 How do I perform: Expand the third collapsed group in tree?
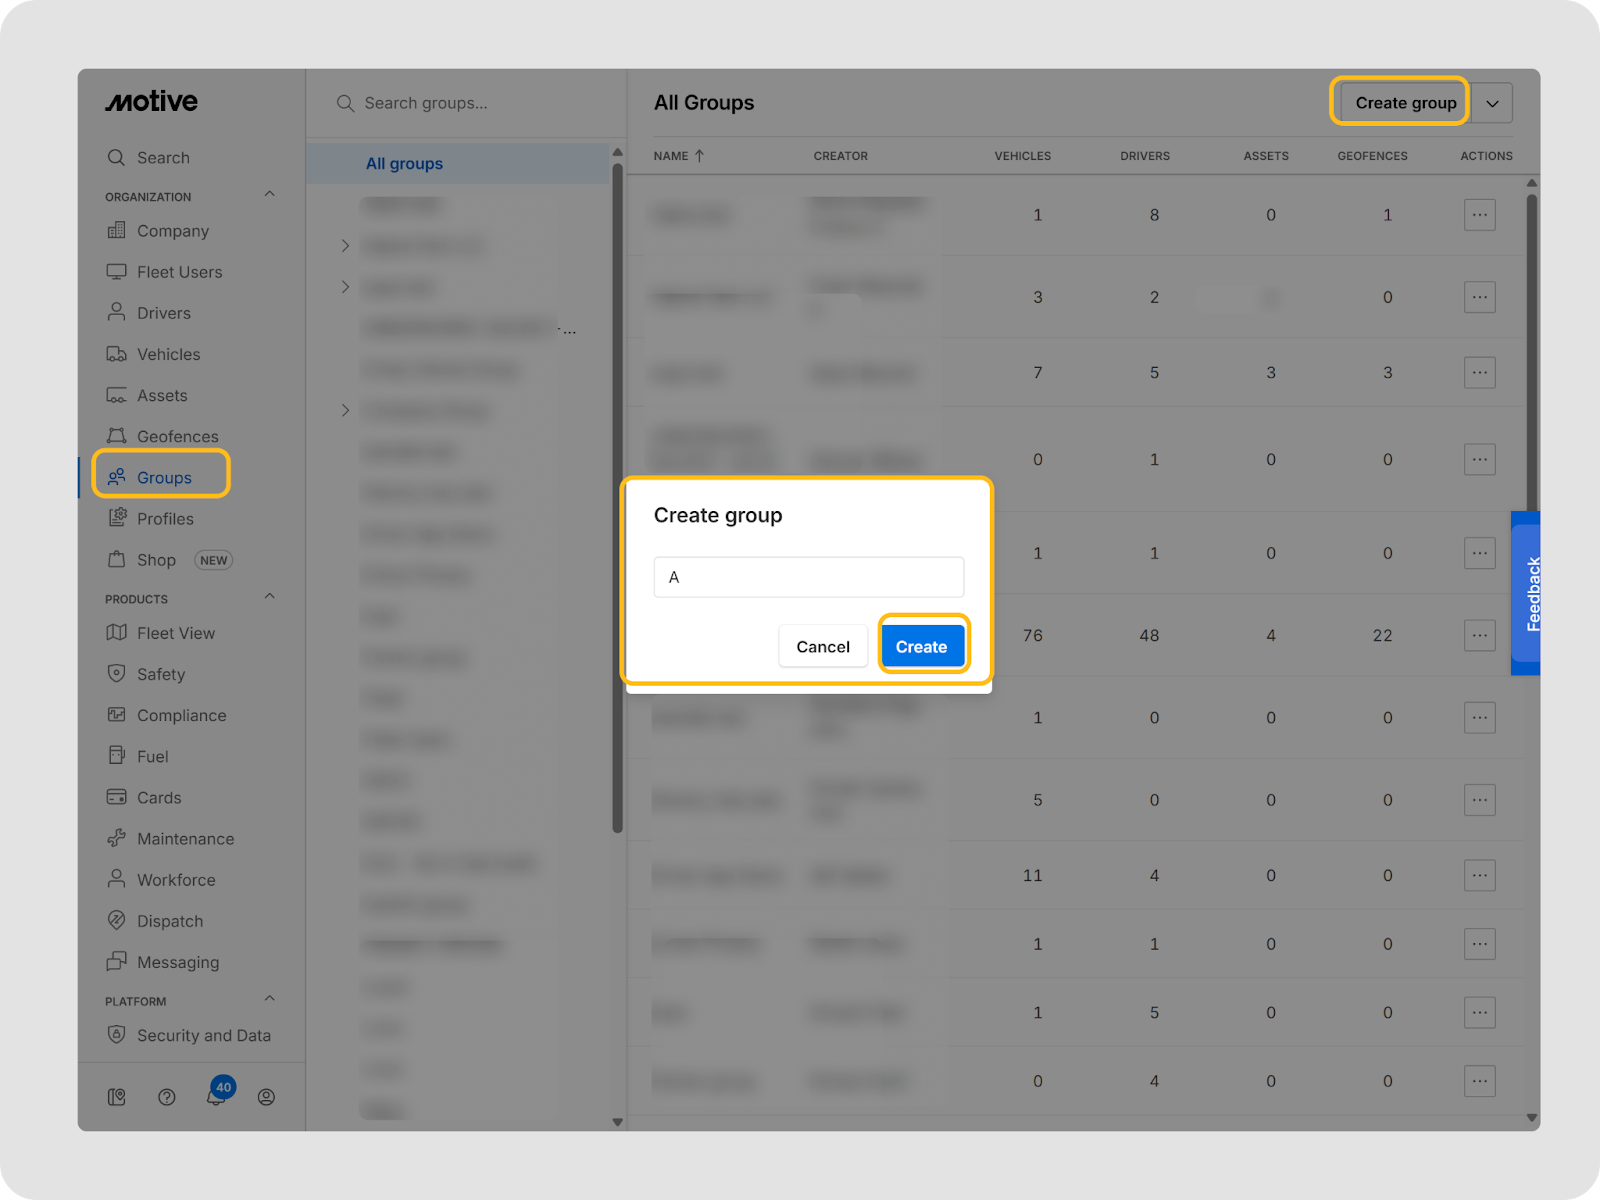pos(345,410)
